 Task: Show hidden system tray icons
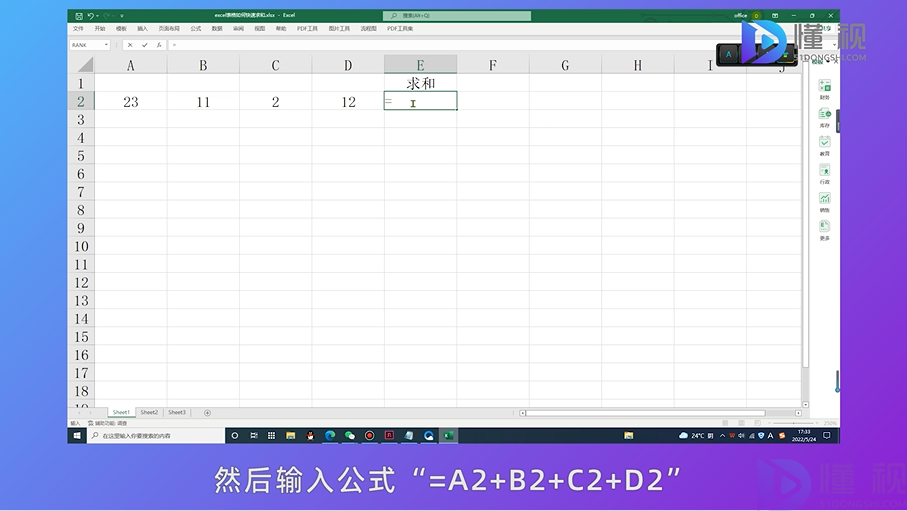coord(722,436)
